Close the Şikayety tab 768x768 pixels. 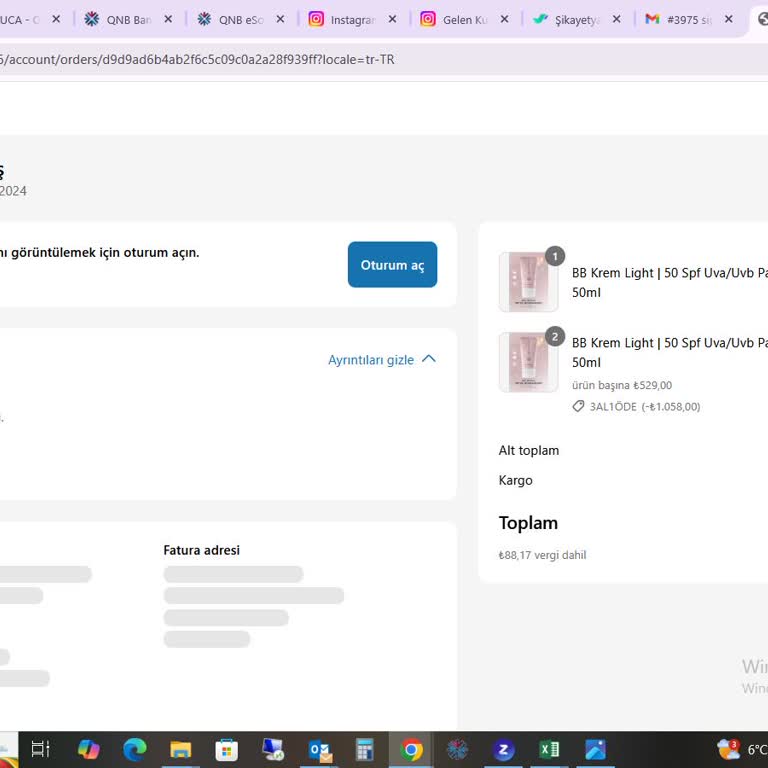pos(617,19)
